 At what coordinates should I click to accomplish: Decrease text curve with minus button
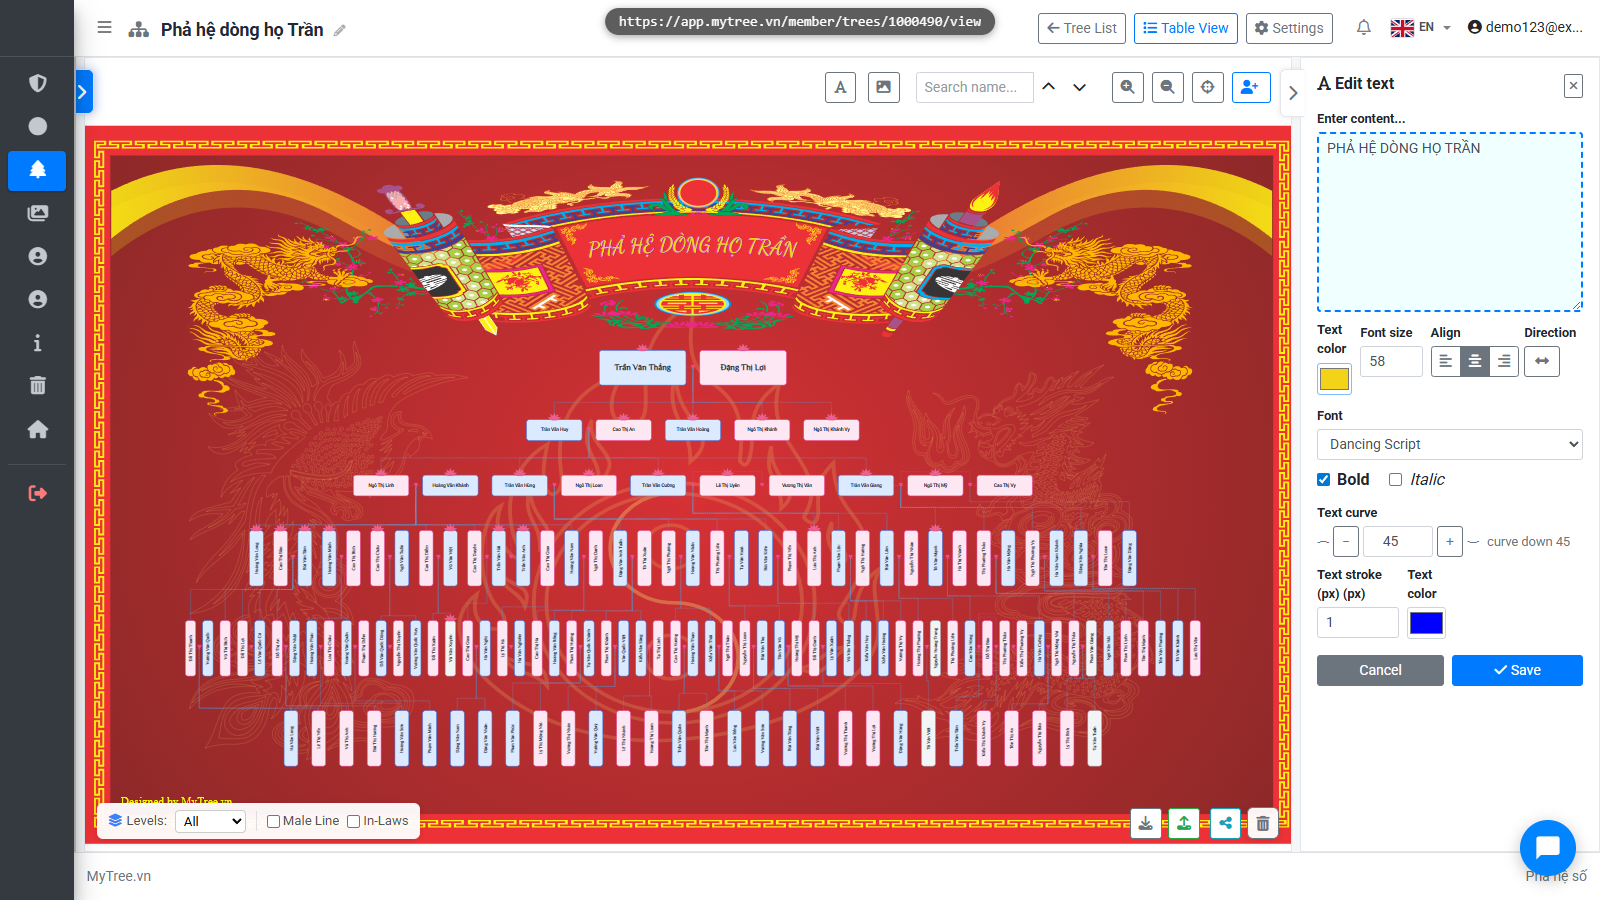(x=1346, y=542)
